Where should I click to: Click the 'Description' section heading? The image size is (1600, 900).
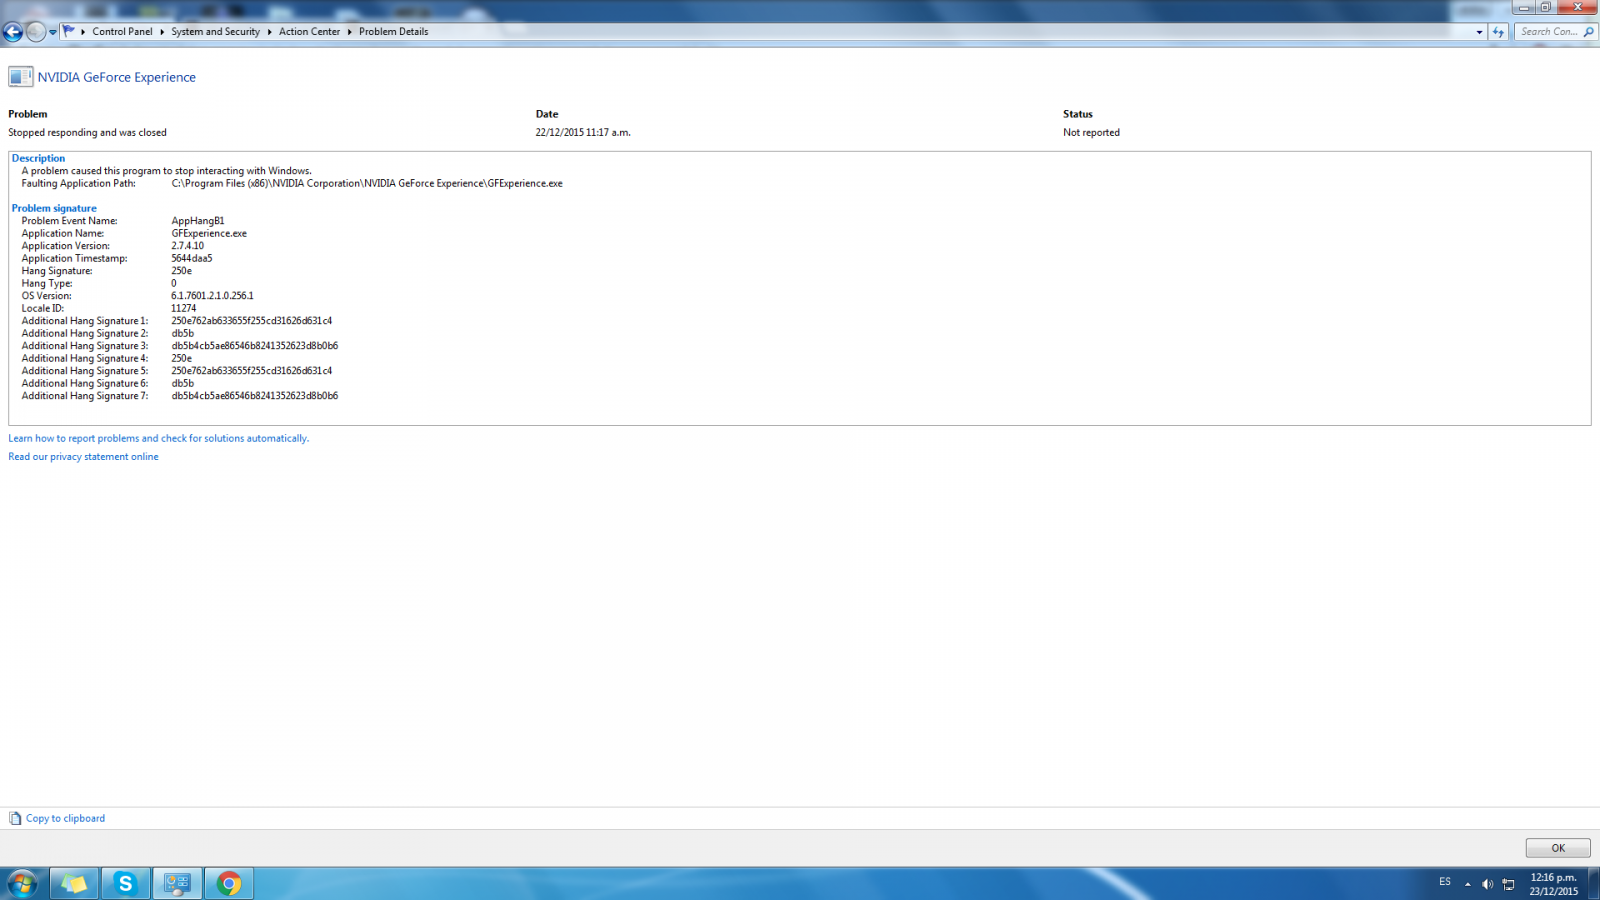38,158
